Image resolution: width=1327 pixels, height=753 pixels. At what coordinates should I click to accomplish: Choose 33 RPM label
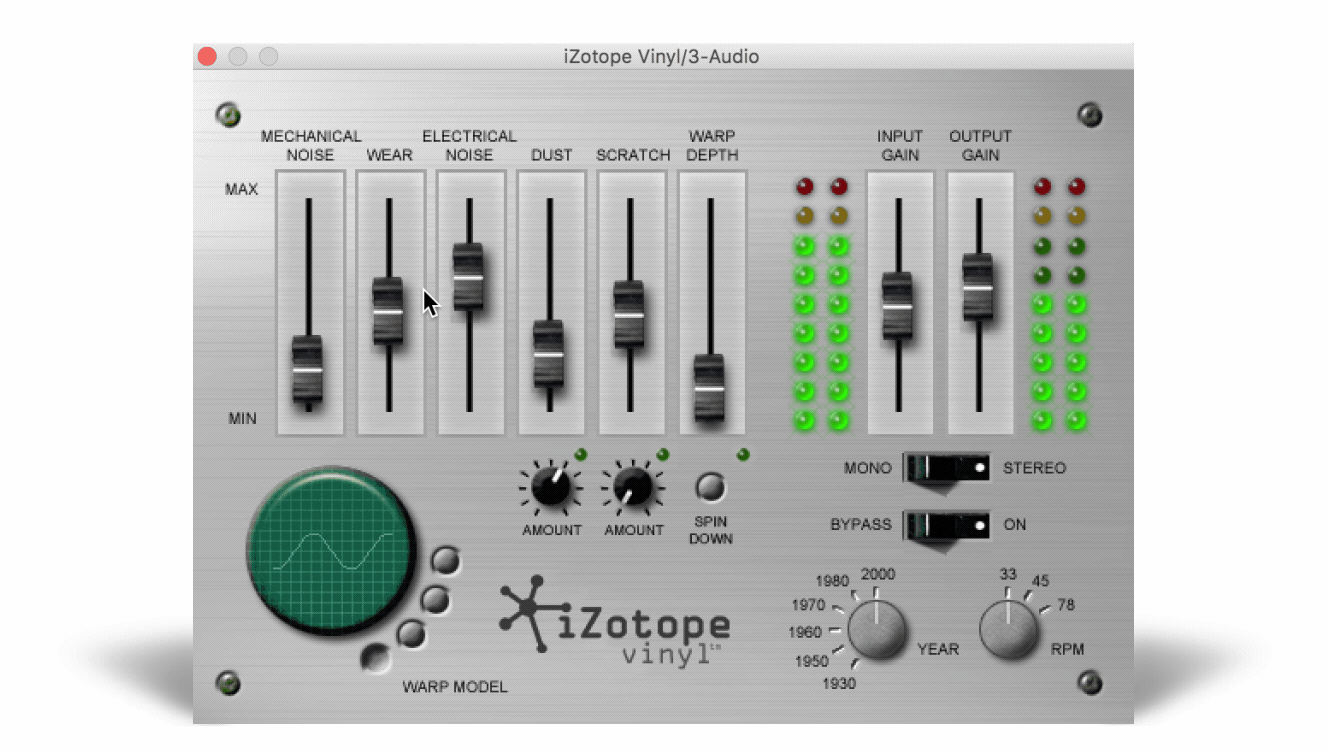click(x=1008, y=574)
